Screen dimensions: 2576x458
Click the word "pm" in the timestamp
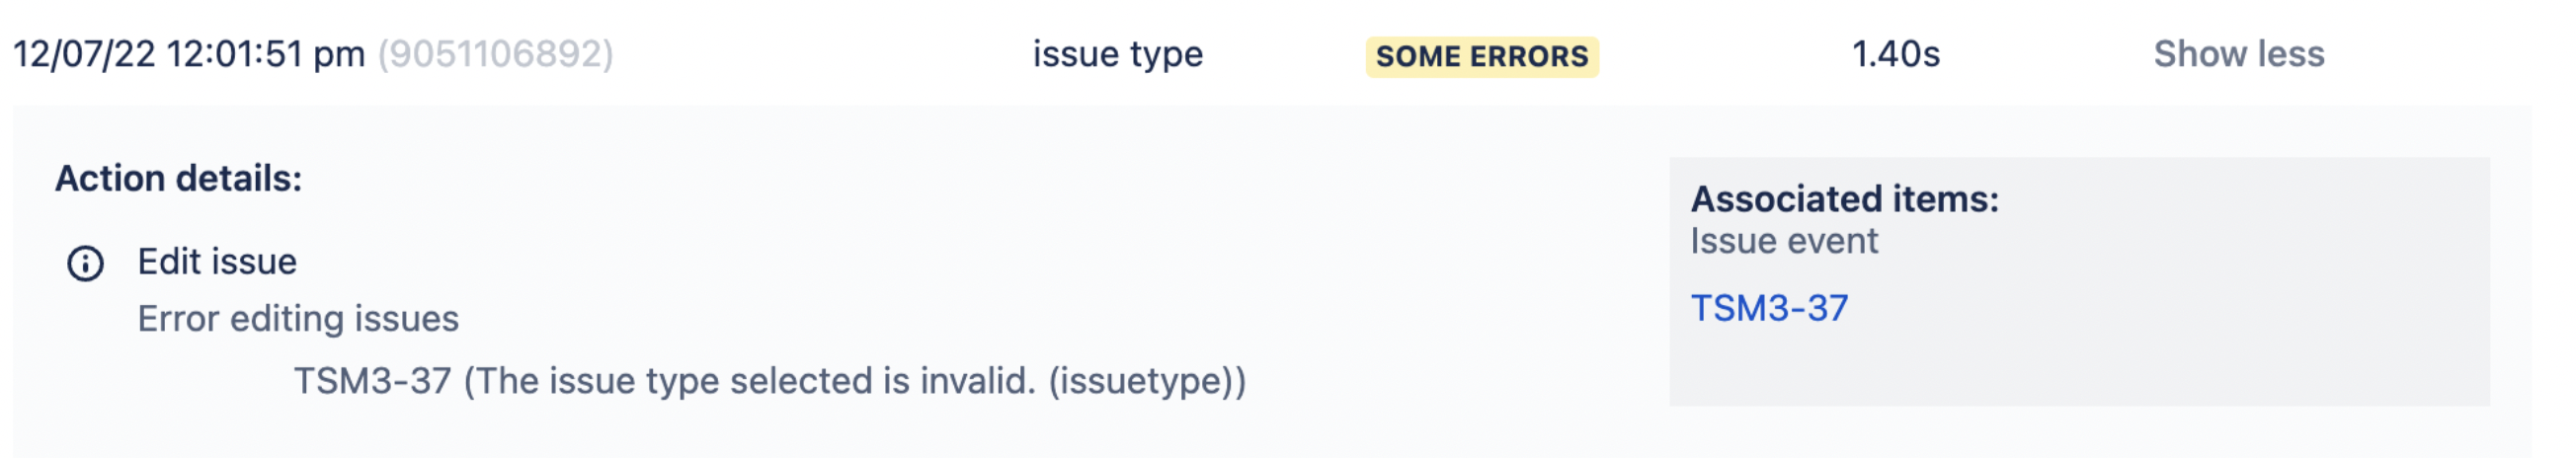pos(339,54)
